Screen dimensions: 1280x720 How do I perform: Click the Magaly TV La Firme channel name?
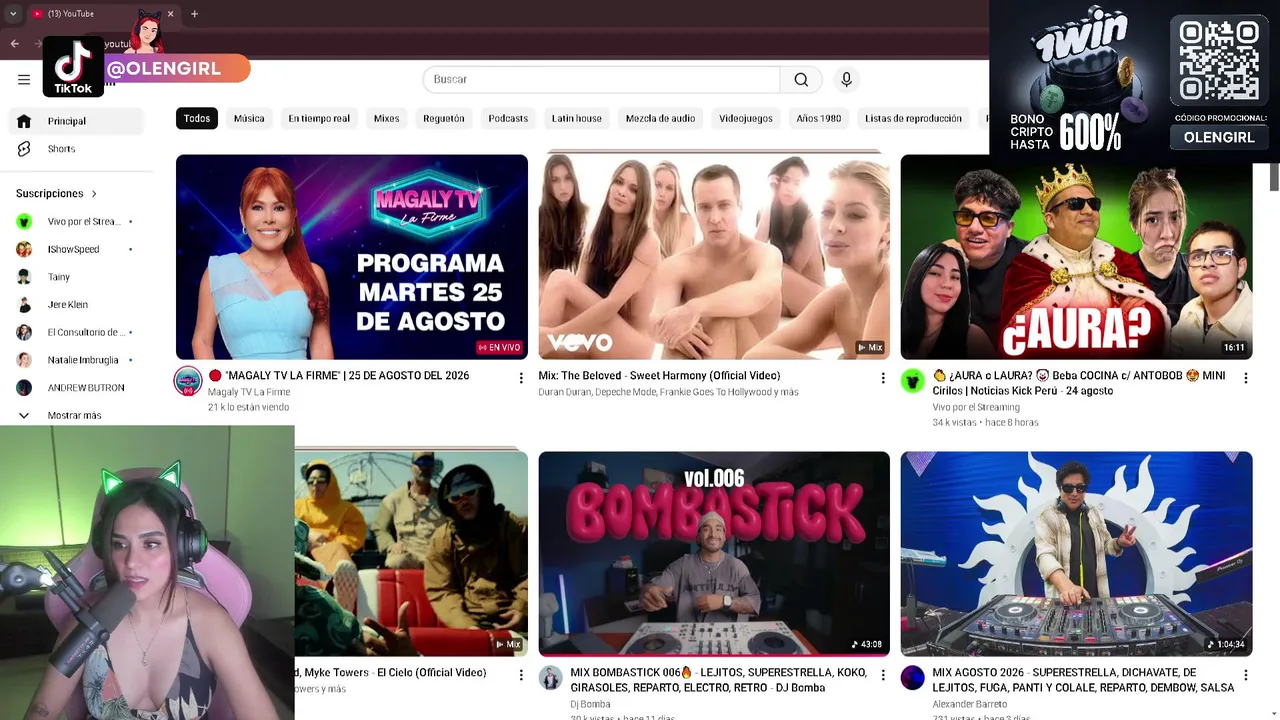[249, 392]
